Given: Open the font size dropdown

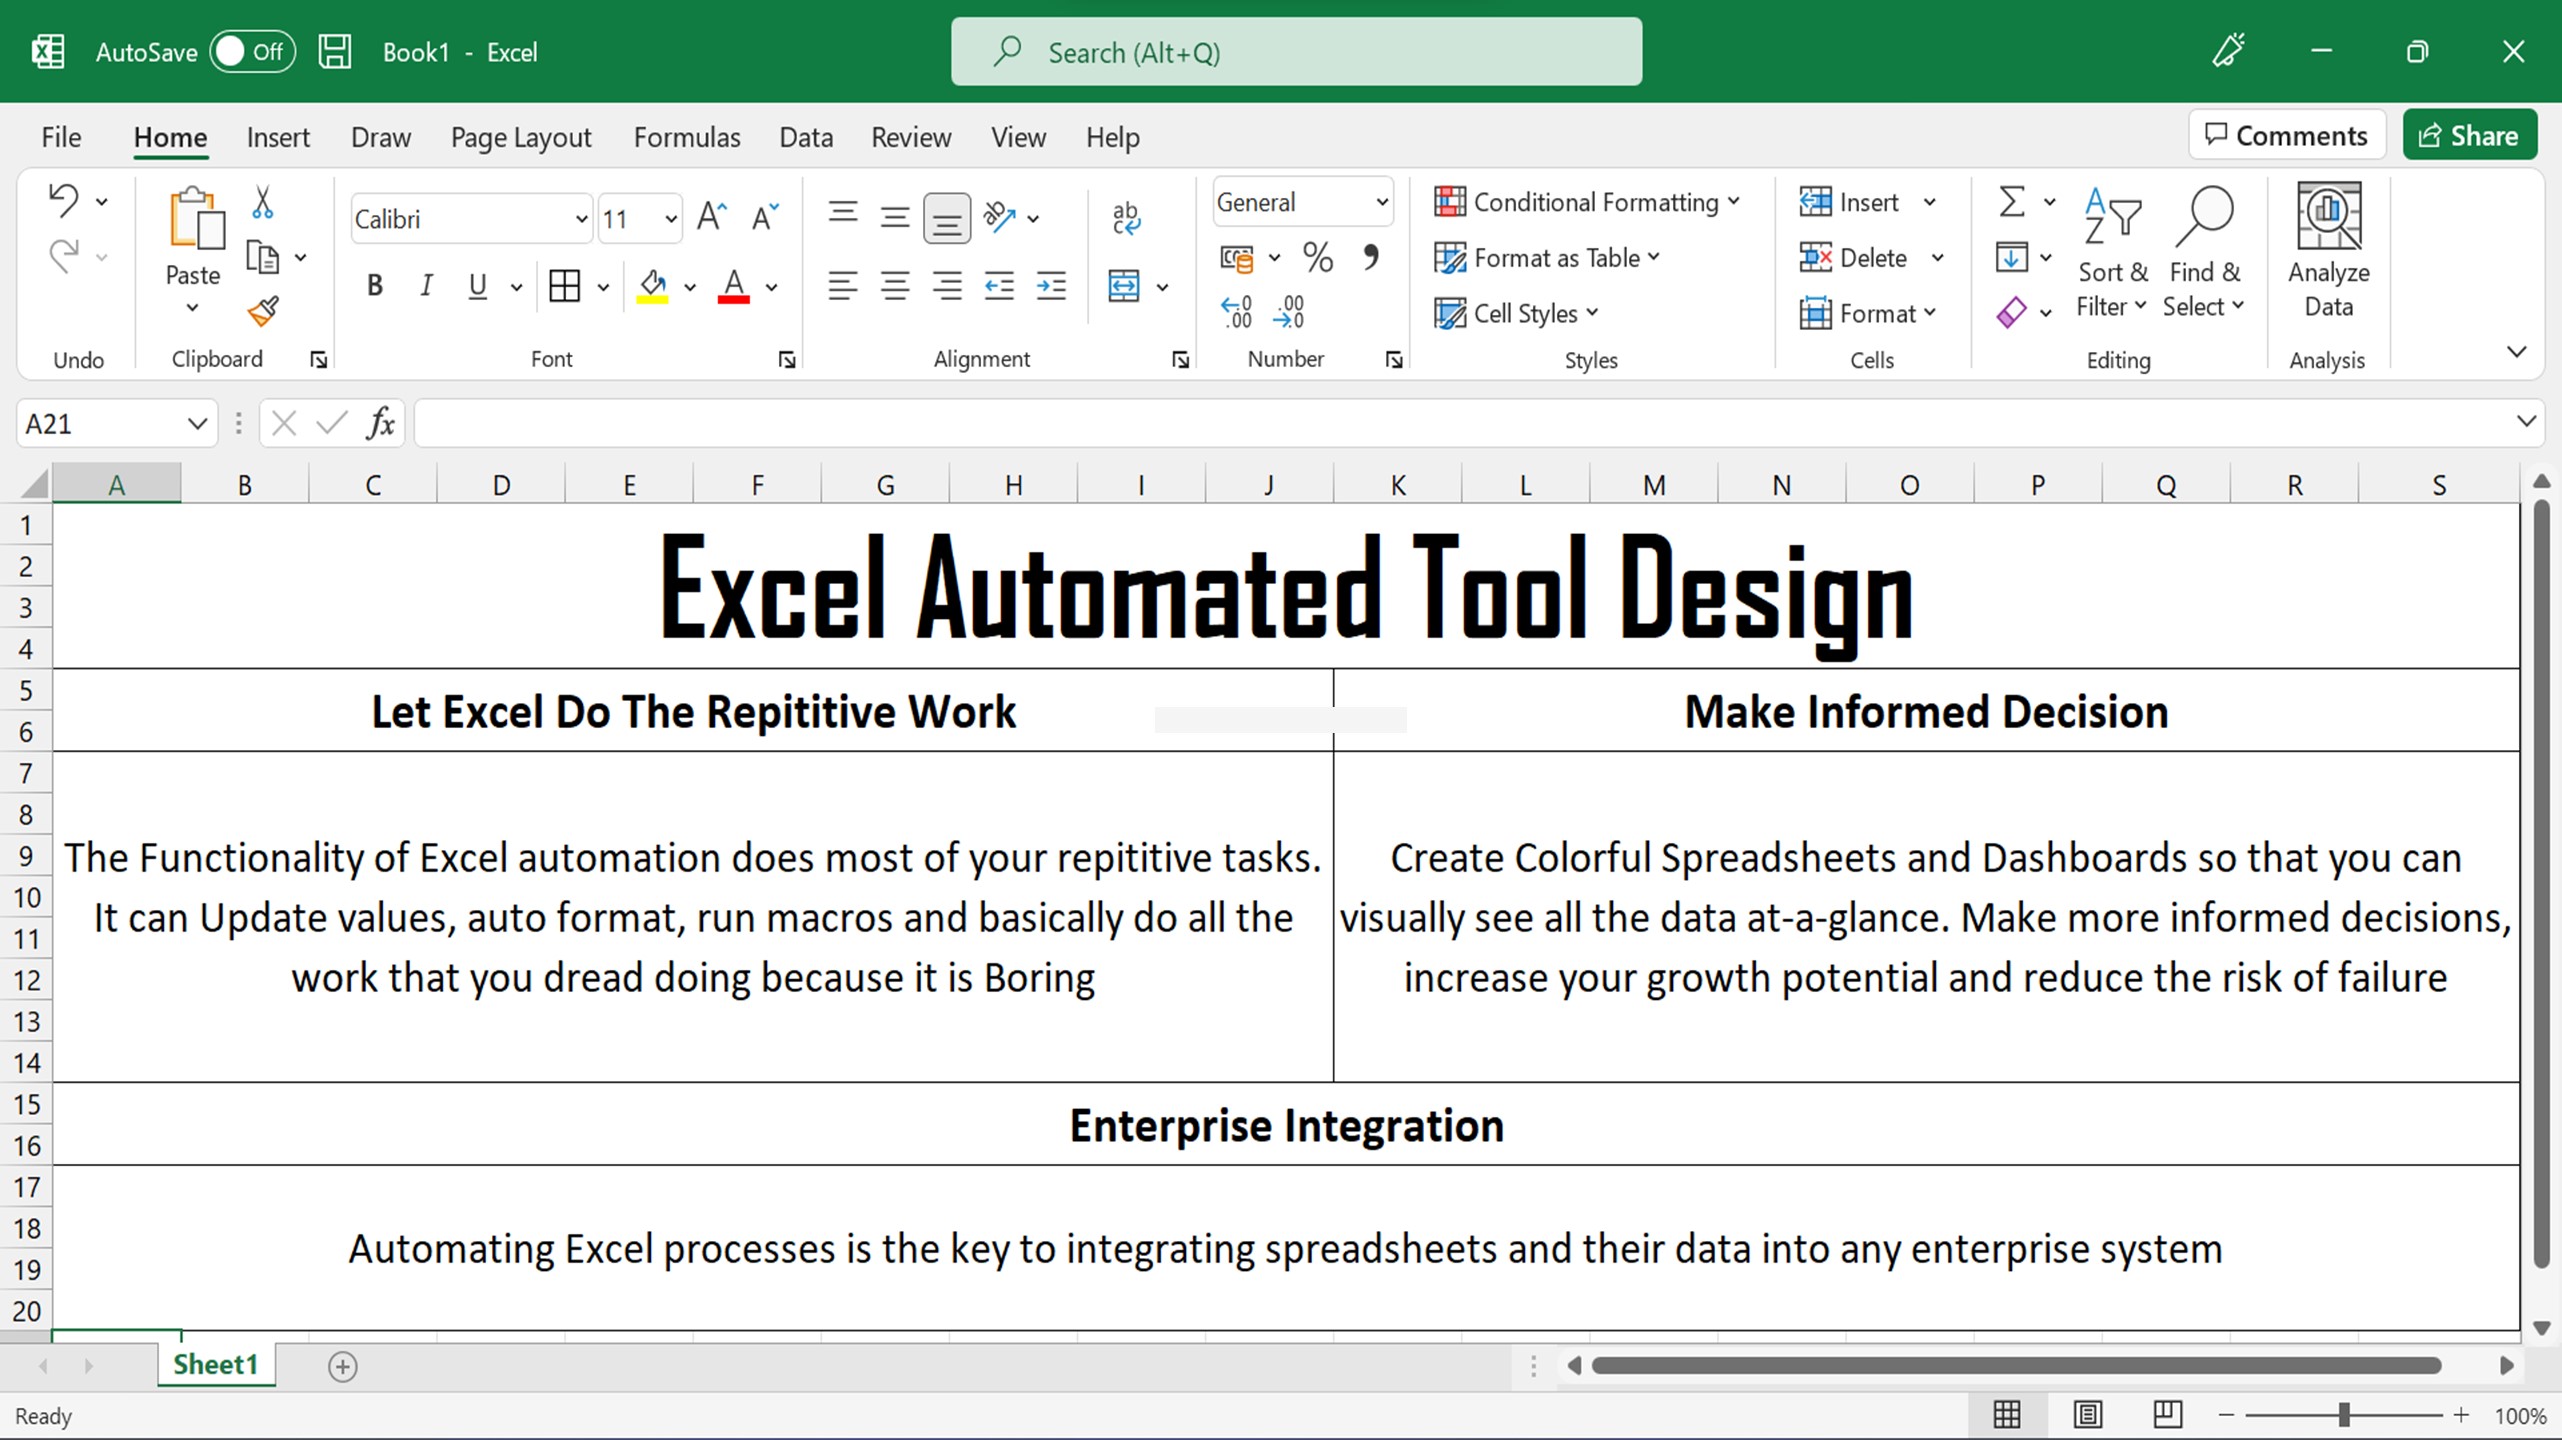Looking at the screenshot, I should 670,219.
